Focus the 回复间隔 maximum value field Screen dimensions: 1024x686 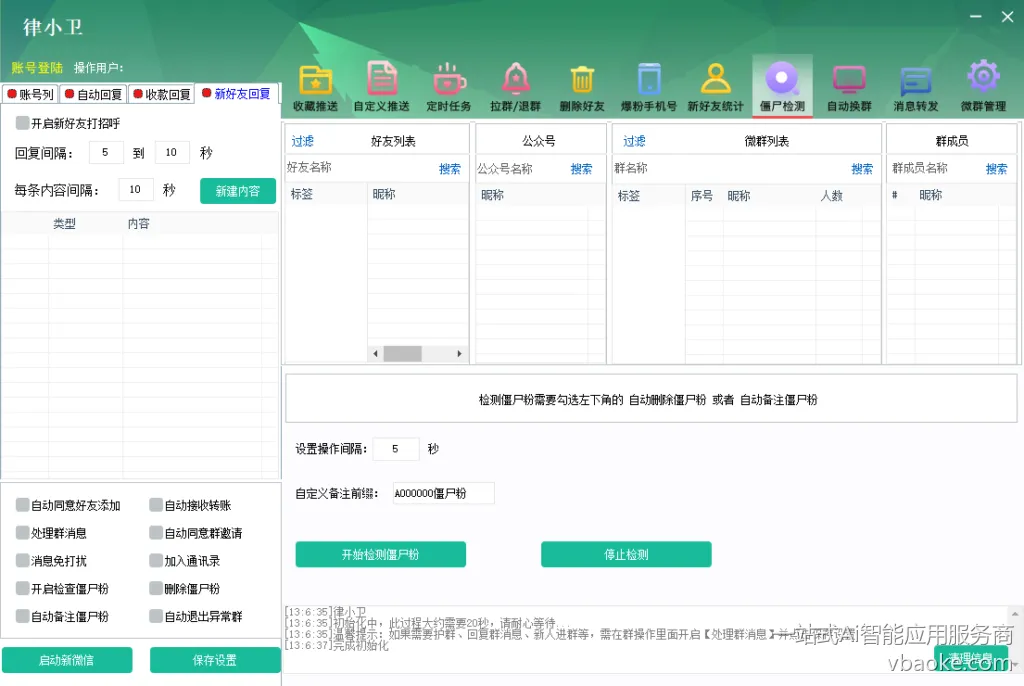172,152
